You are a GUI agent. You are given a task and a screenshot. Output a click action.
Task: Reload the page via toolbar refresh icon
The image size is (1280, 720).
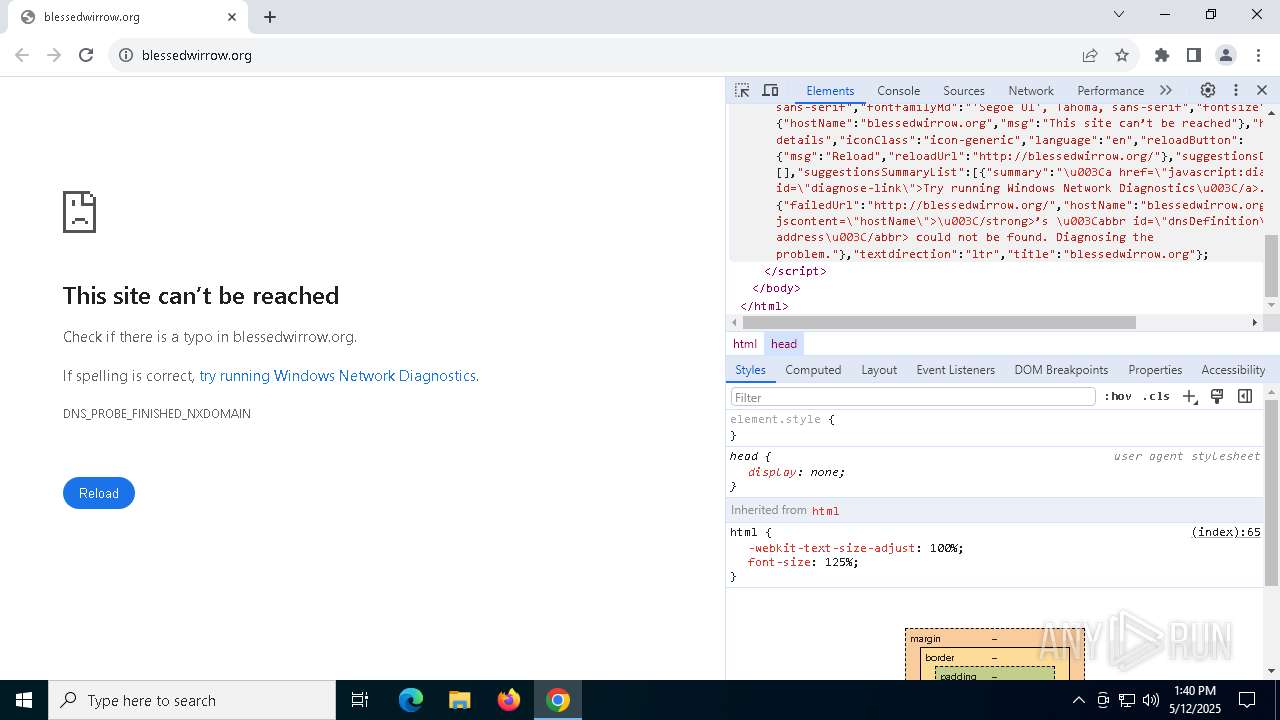pyautogui.click(x=86, y=55)
